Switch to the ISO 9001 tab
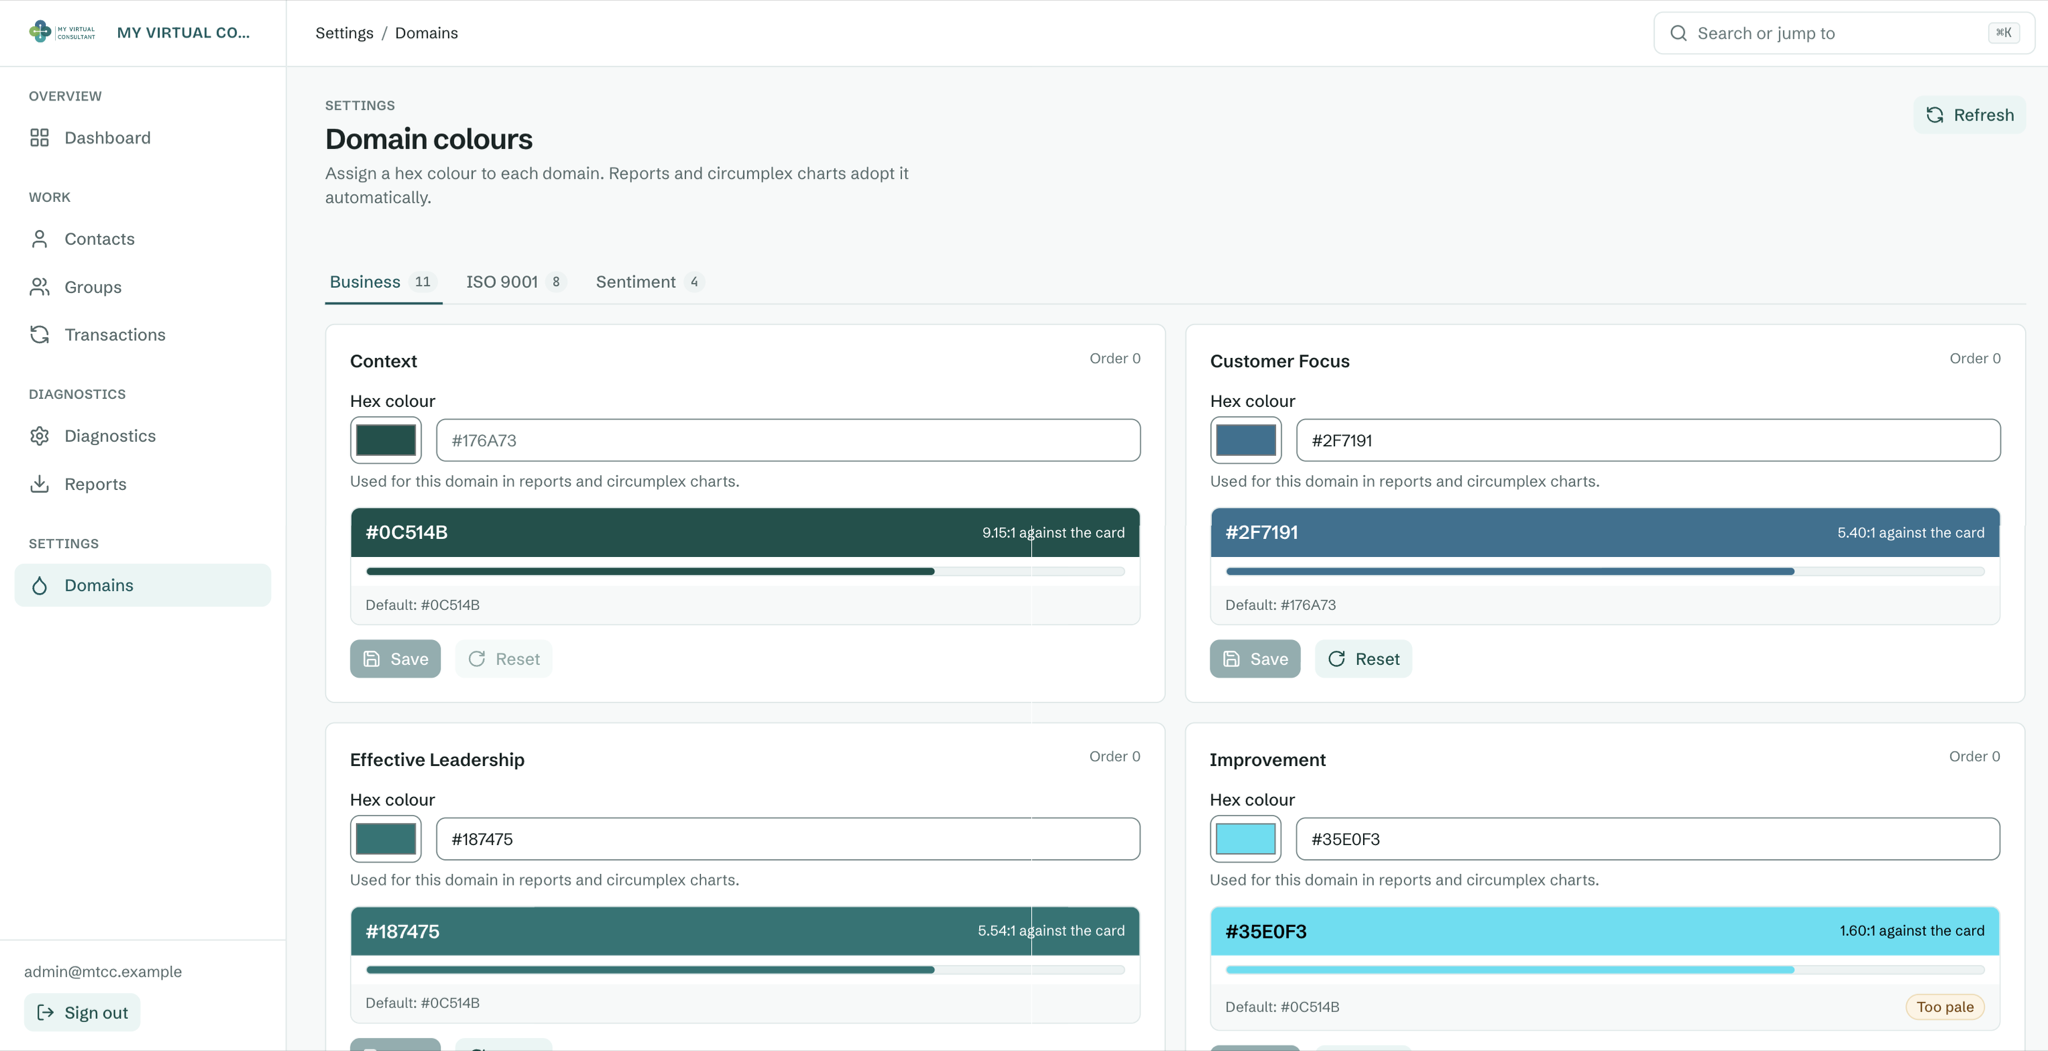 coord(515,282)
